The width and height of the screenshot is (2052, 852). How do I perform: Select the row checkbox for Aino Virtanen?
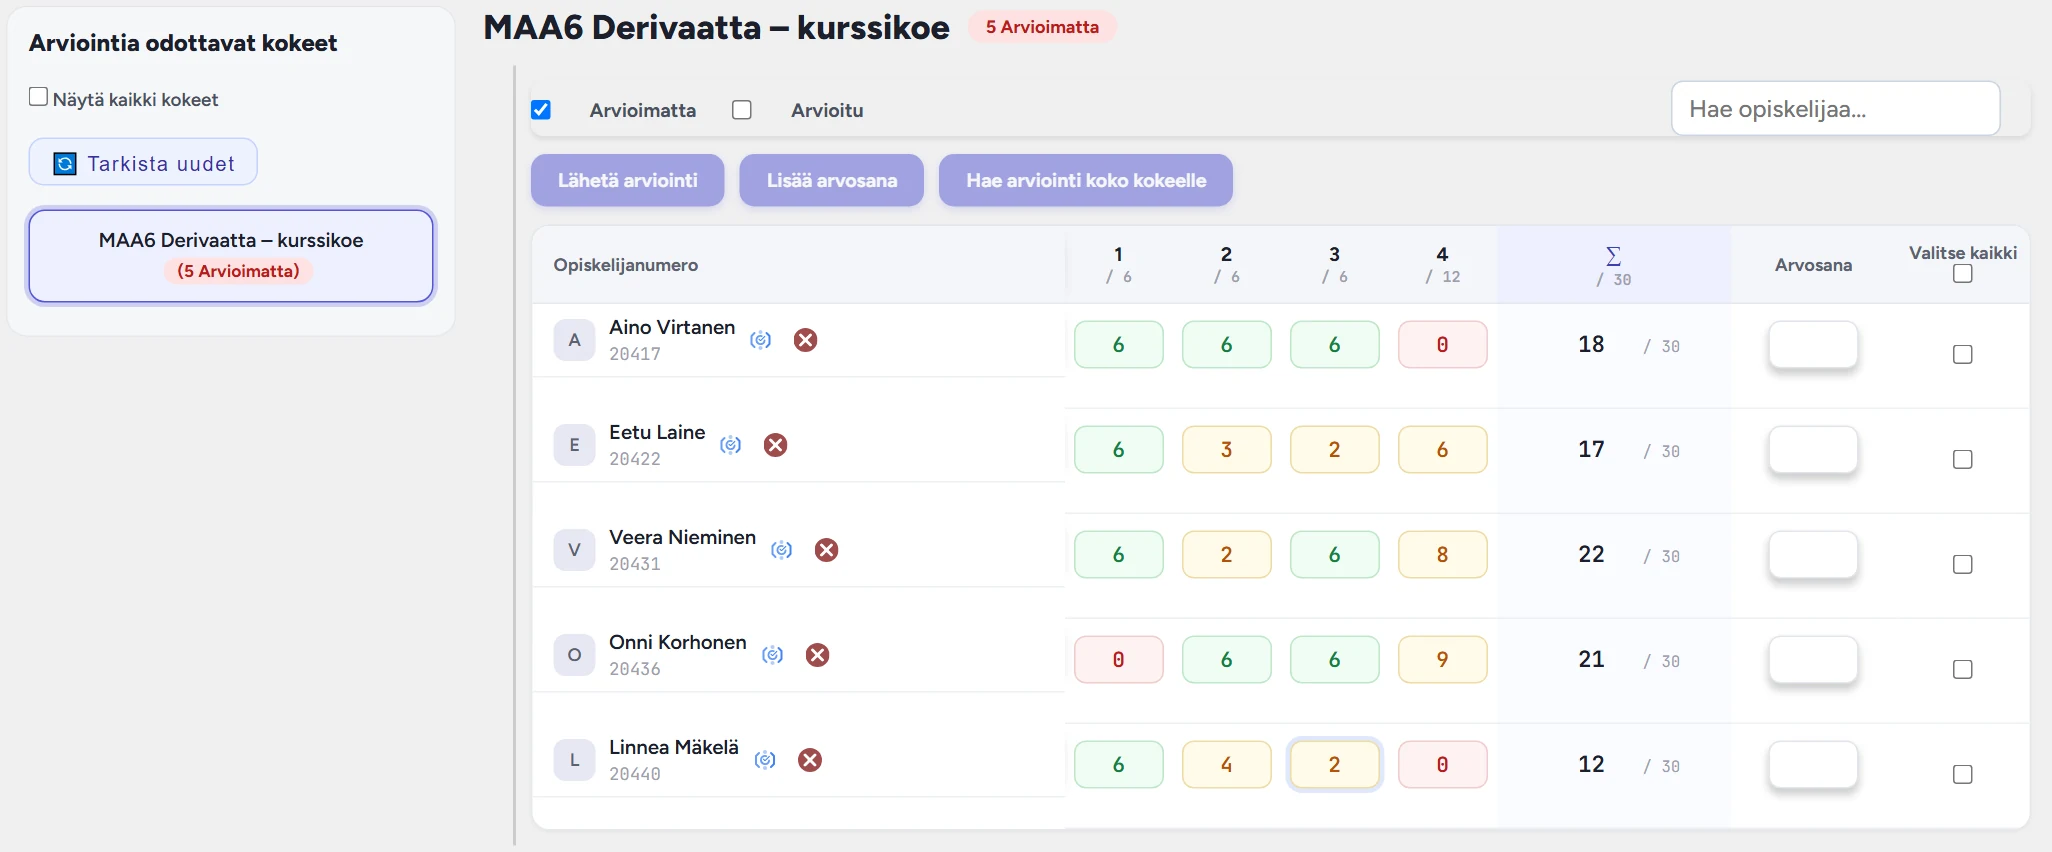point(1963,355)
